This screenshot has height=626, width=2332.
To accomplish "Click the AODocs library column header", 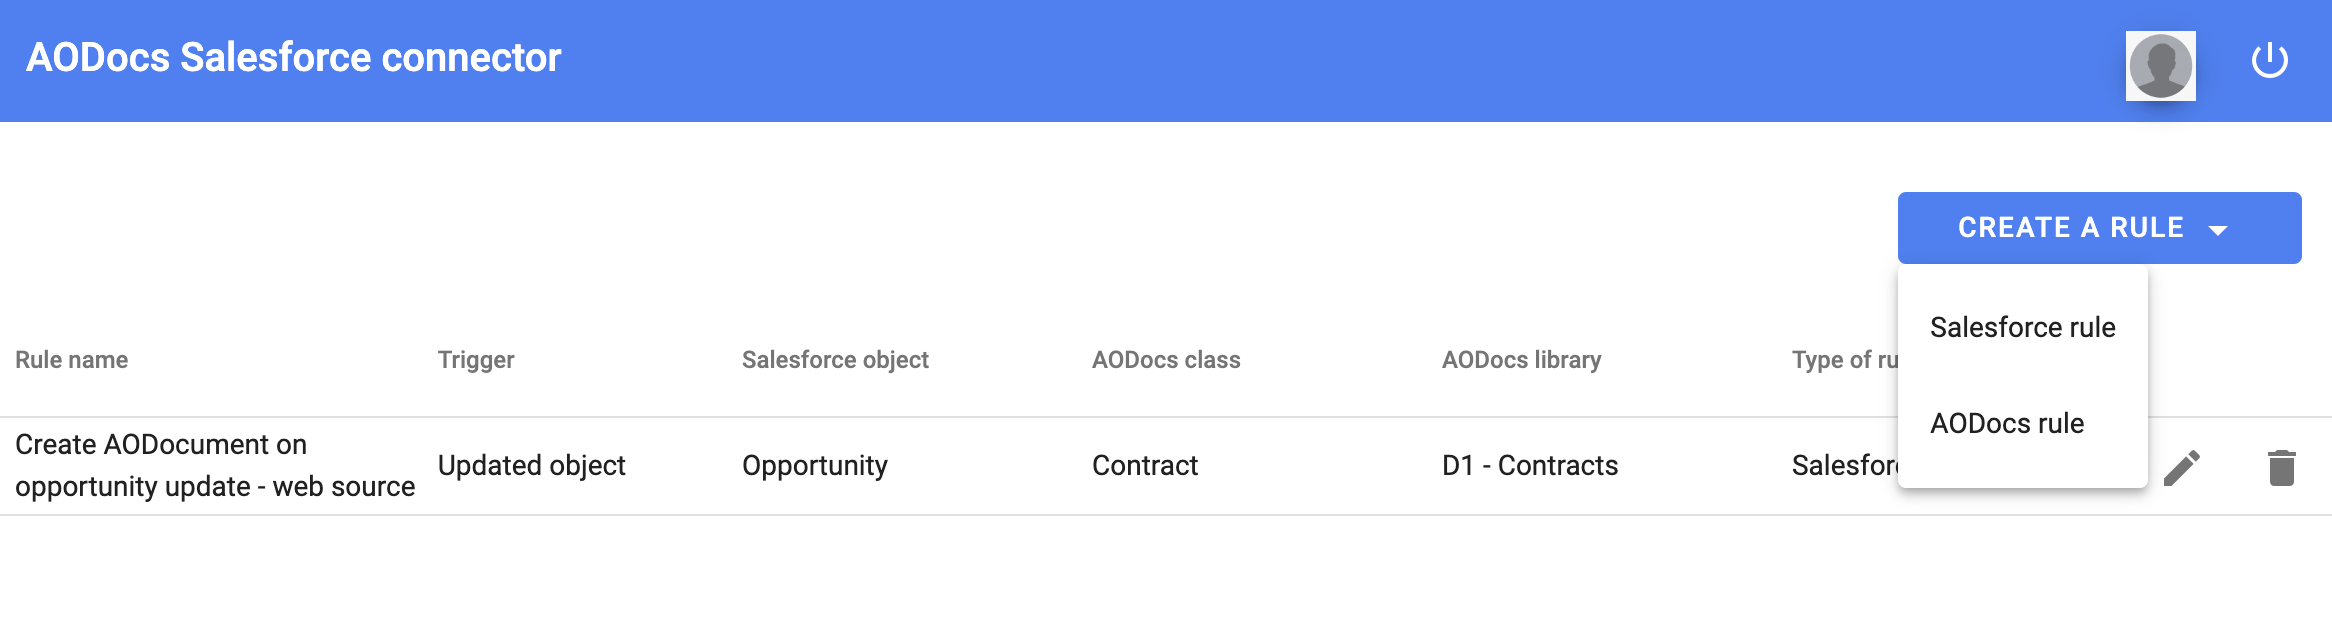I will (1521, 360).
